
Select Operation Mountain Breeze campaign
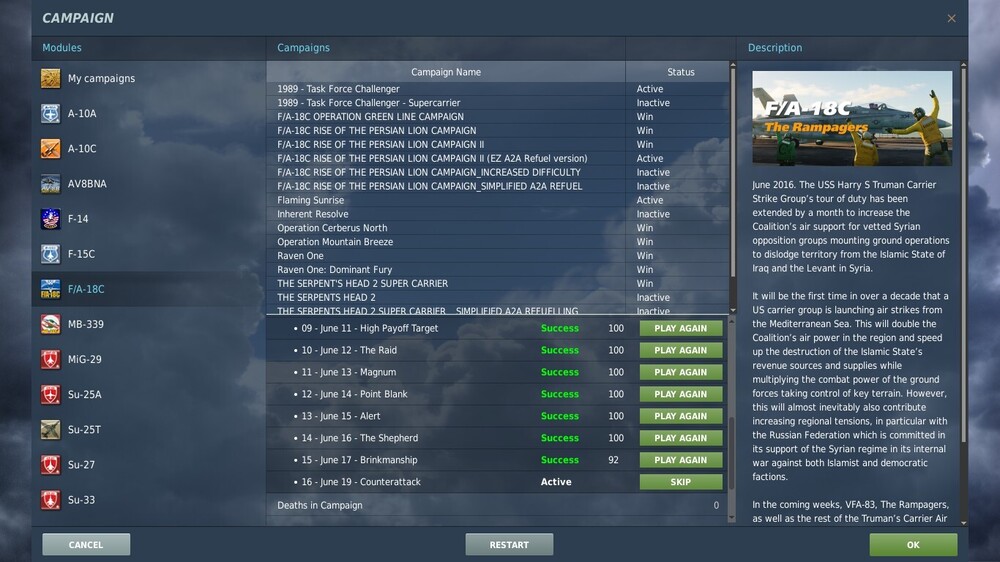pyautogui.click(x=497, y=242)
